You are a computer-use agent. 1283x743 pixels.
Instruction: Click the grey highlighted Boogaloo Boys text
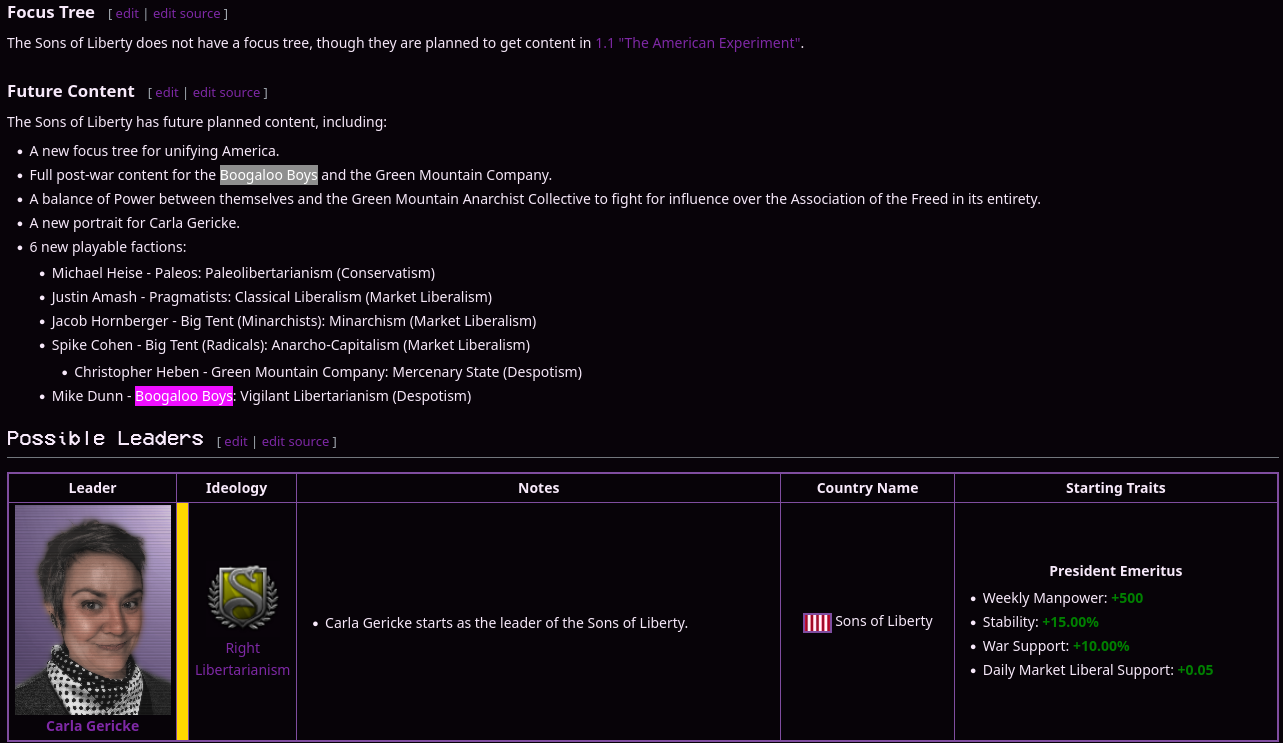point(269,175)
